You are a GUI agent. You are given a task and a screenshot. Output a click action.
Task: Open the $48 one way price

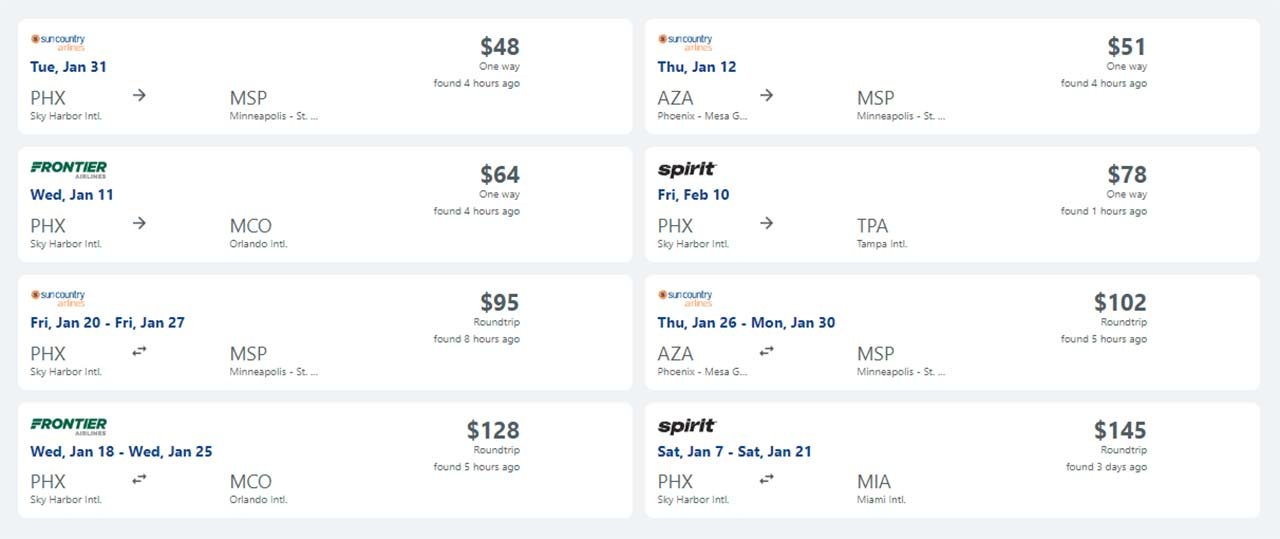point(499,47)
